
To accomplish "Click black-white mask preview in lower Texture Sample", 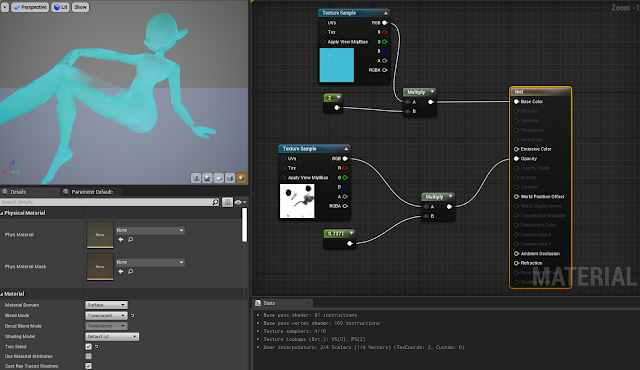I will (297, 201).
